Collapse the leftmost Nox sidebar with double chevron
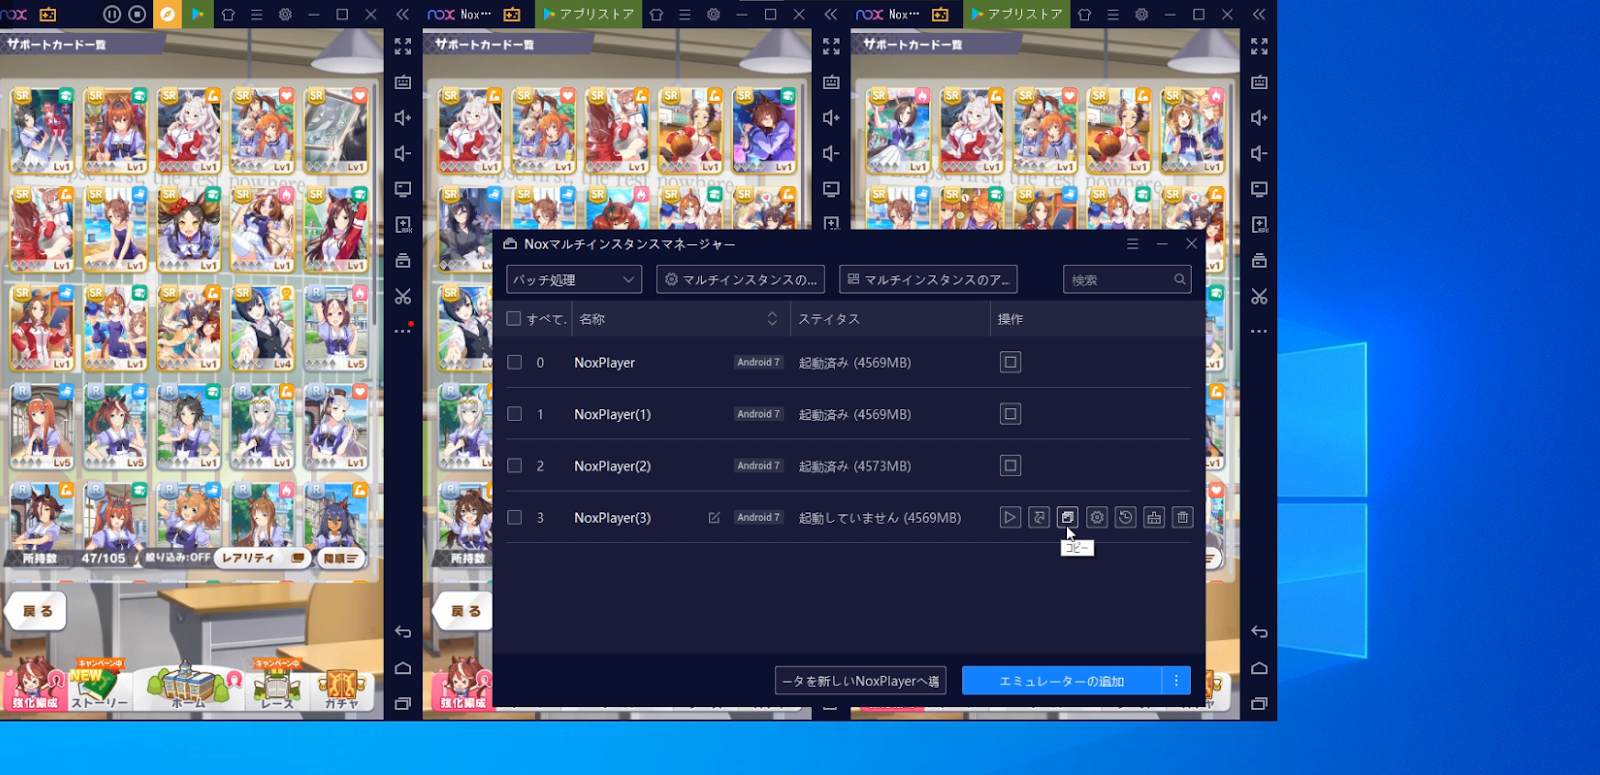The image size is (1600, 775). click(402, 14)
